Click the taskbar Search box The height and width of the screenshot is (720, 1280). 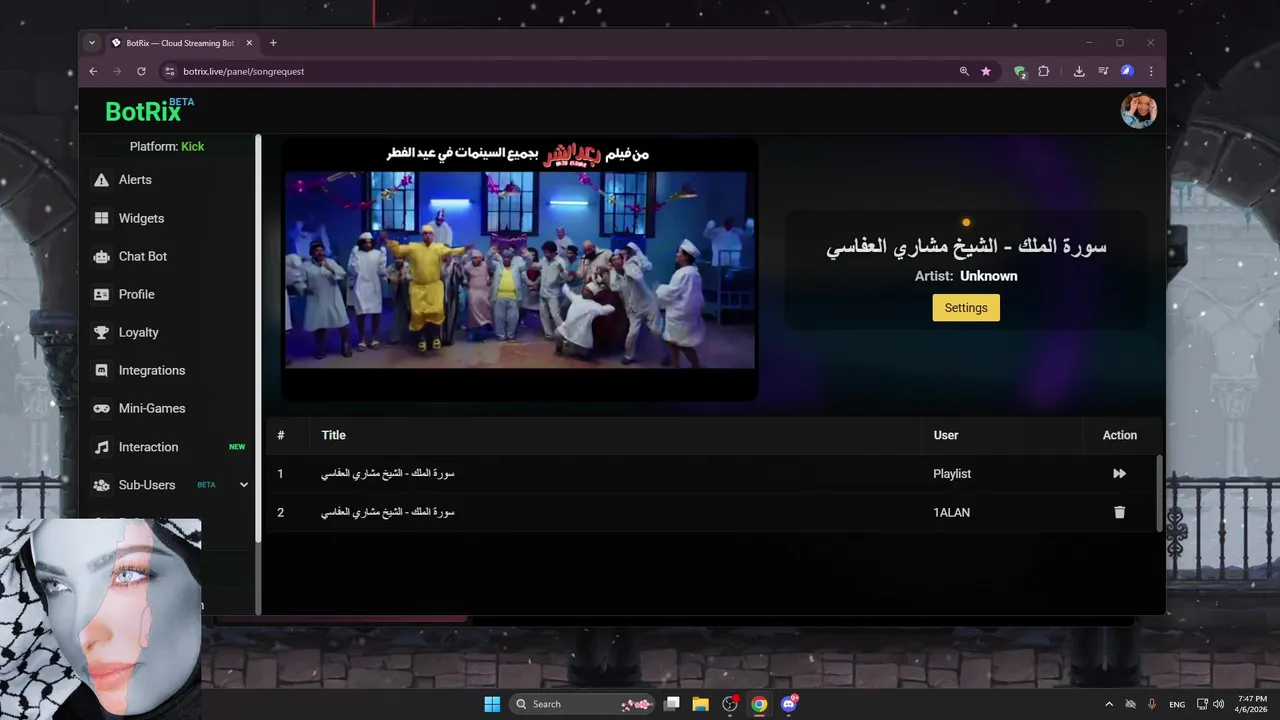582,704
